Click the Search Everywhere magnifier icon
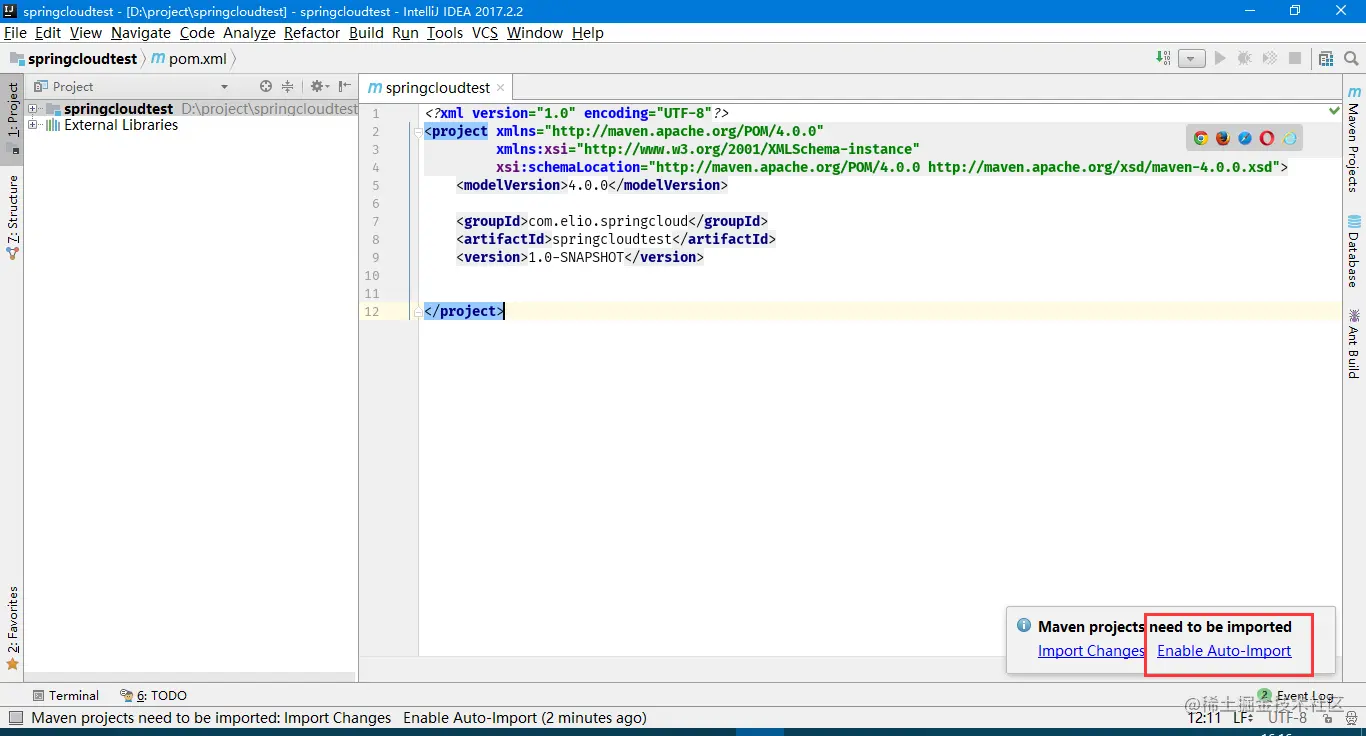The image size is (1366, 736). [1351, 58]
